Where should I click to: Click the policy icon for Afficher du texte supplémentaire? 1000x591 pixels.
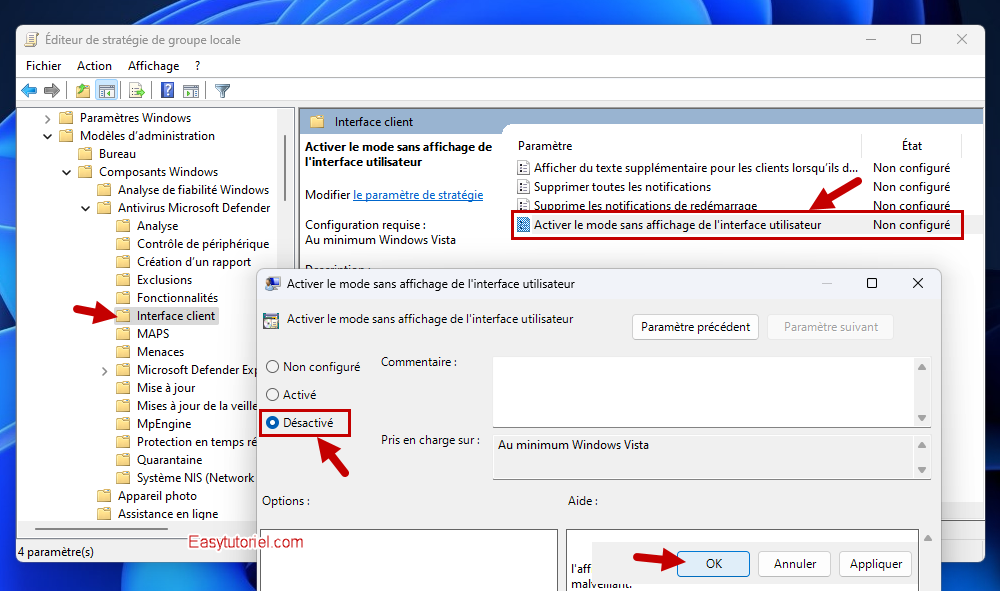(524, 168)
